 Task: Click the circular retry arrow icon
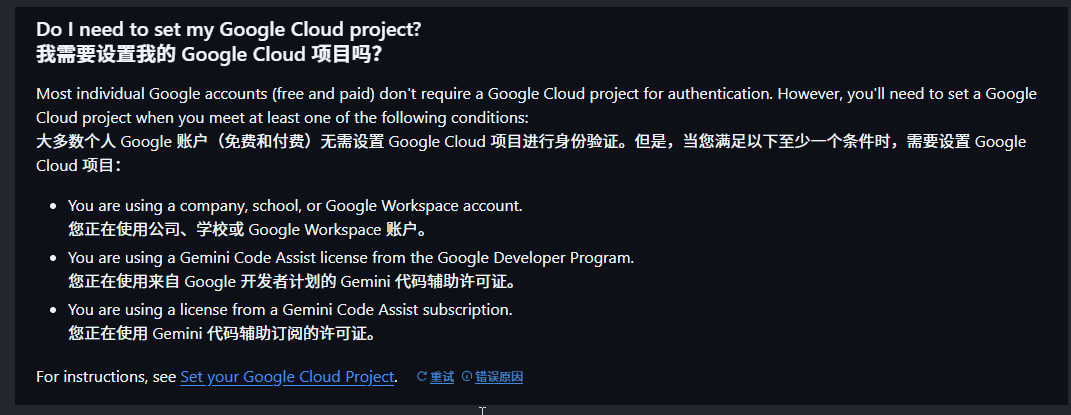(422, 377)
